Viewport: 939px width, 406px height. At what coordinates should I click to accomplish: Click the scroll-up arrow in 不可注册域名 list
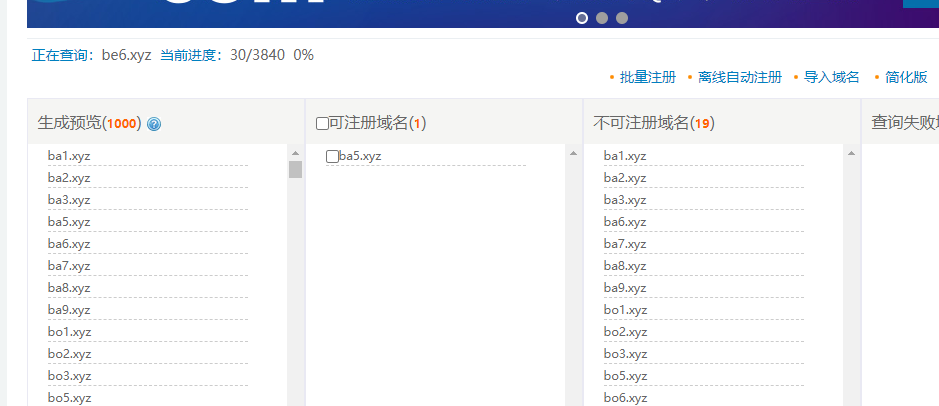click(851, 153)
